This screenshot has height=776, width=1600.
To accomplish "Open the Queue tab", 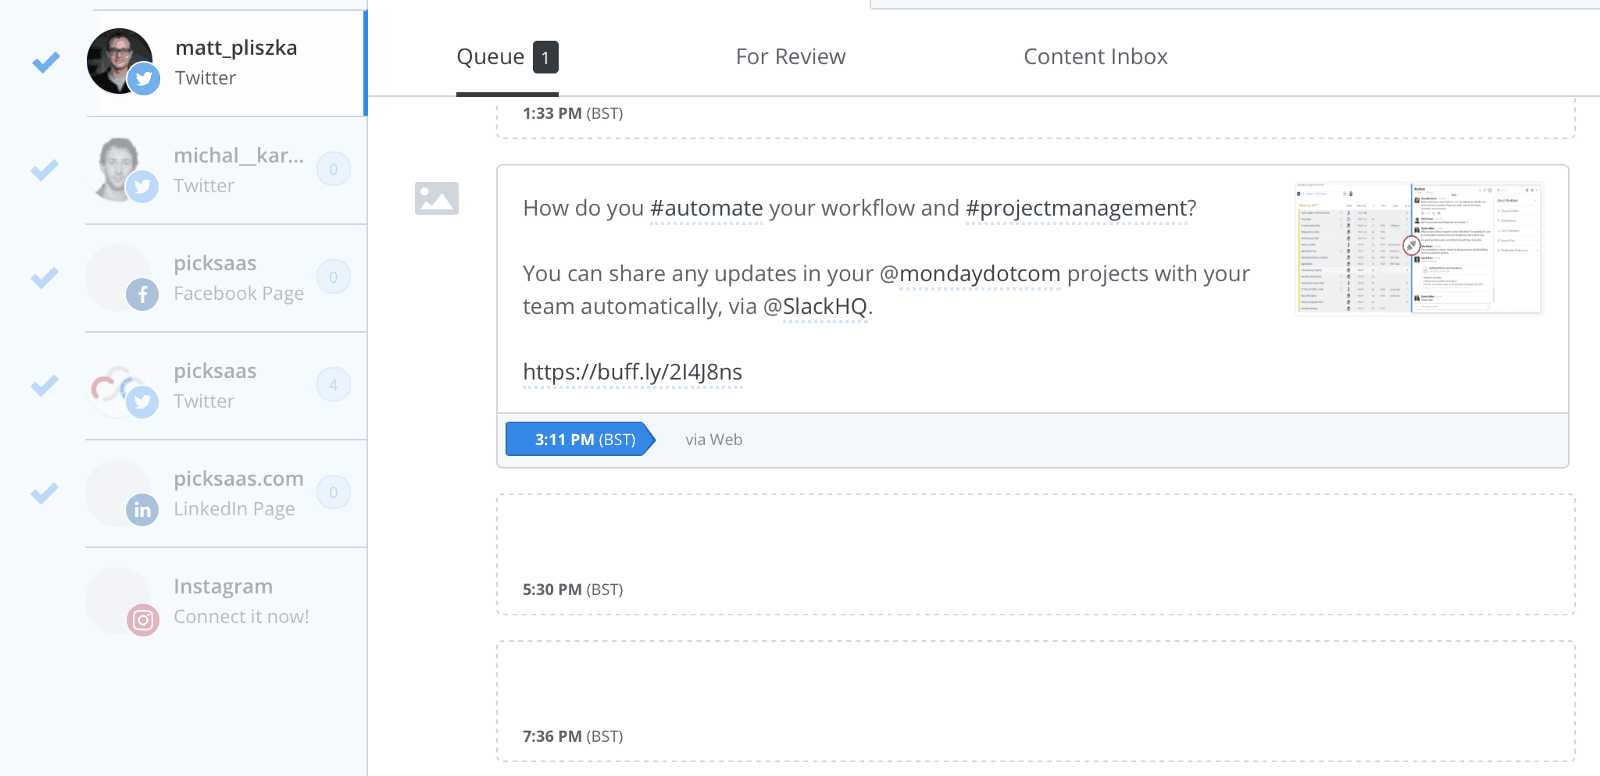I will pyautogui.click(x=507, y=57).
